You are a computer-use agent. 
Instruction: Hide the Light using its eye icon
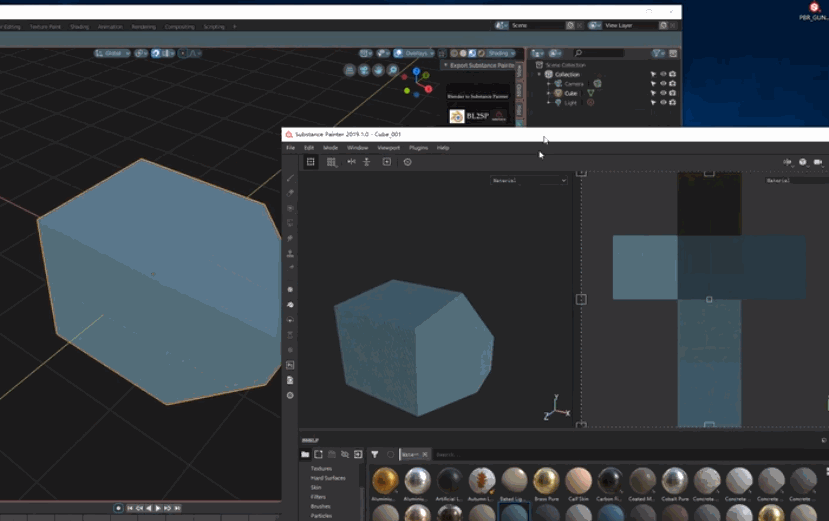[663, 103]
